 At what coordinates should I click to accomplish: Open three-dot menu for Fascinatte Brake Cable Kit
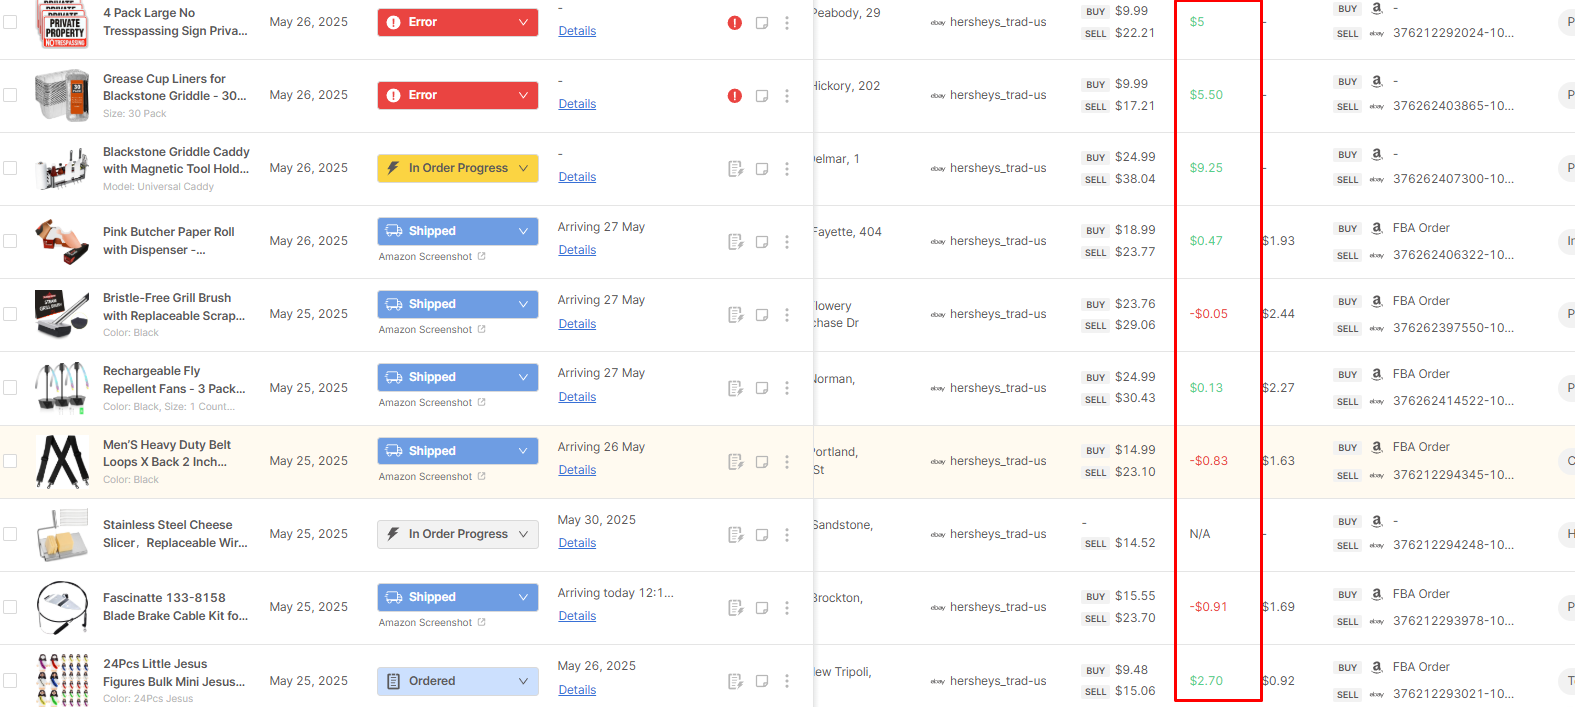[787, 607]
